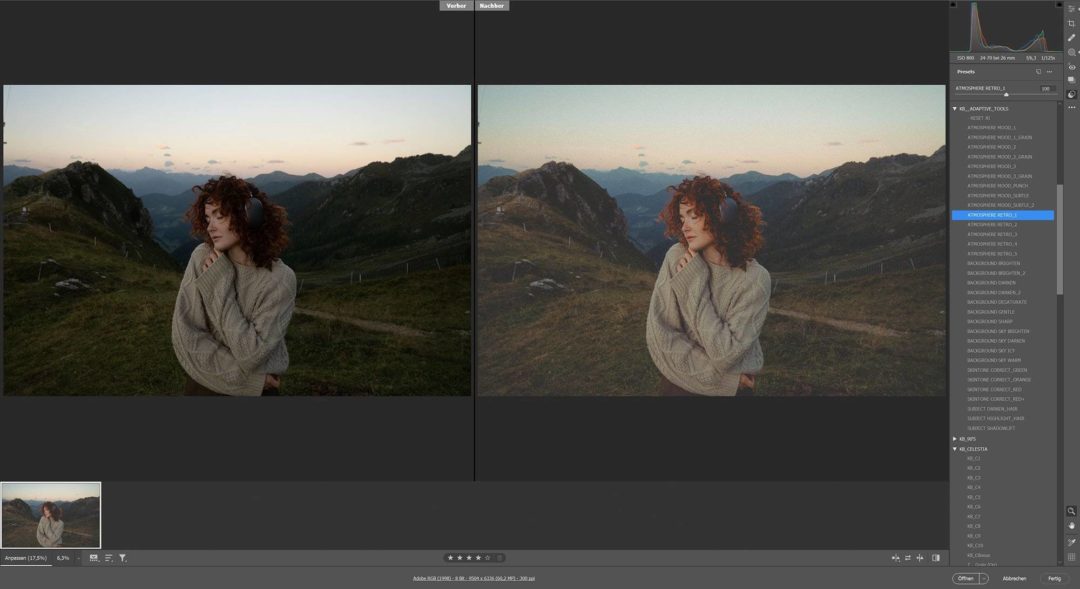Collapse the KB_ADAPTIVE_TOOLS preset group
This screenshot has width=1080, height=589.
tap(957, 107)
